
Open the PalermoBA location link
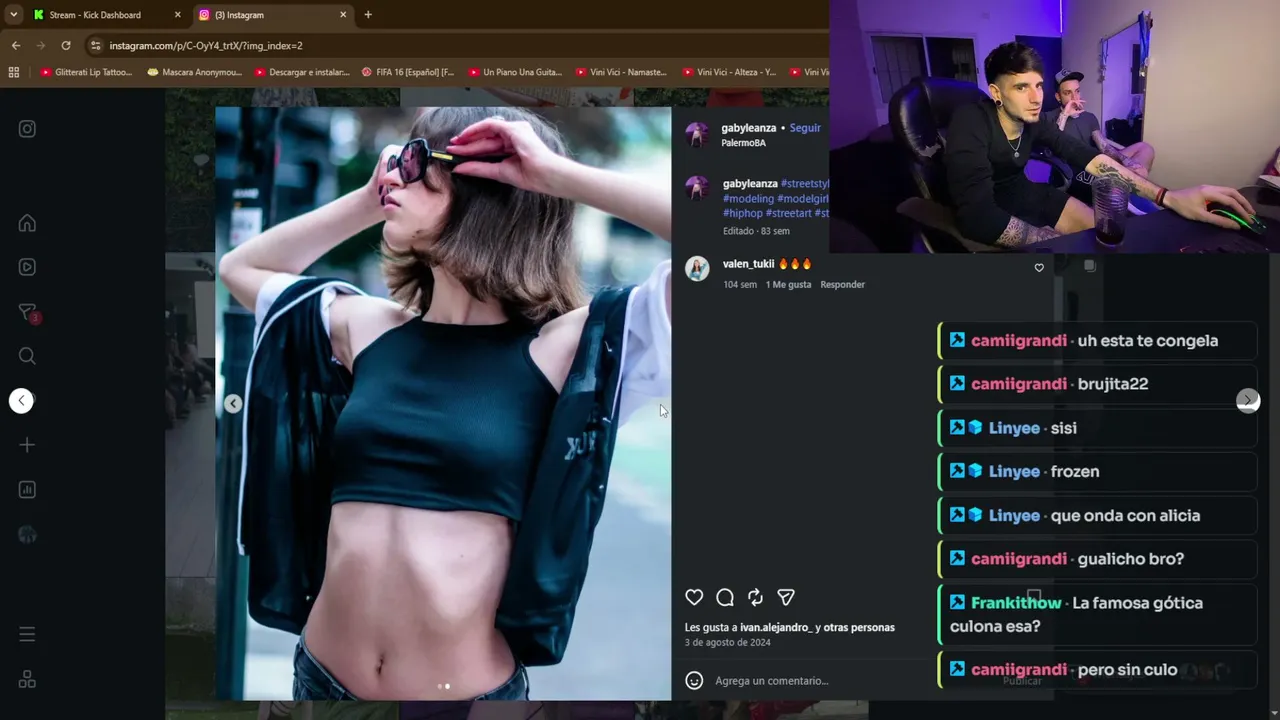743,143
